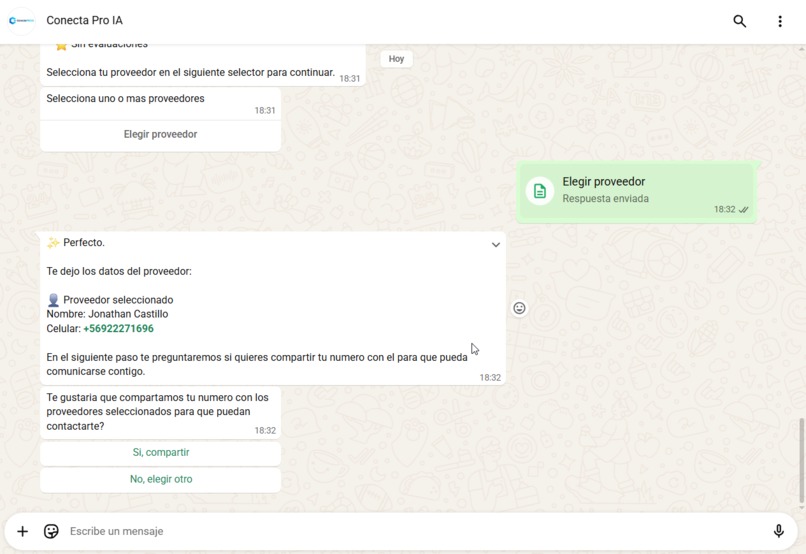Open message options chevron on the Perfecto message
Screen dimensions: 806x554
click(x=496, y=245)
